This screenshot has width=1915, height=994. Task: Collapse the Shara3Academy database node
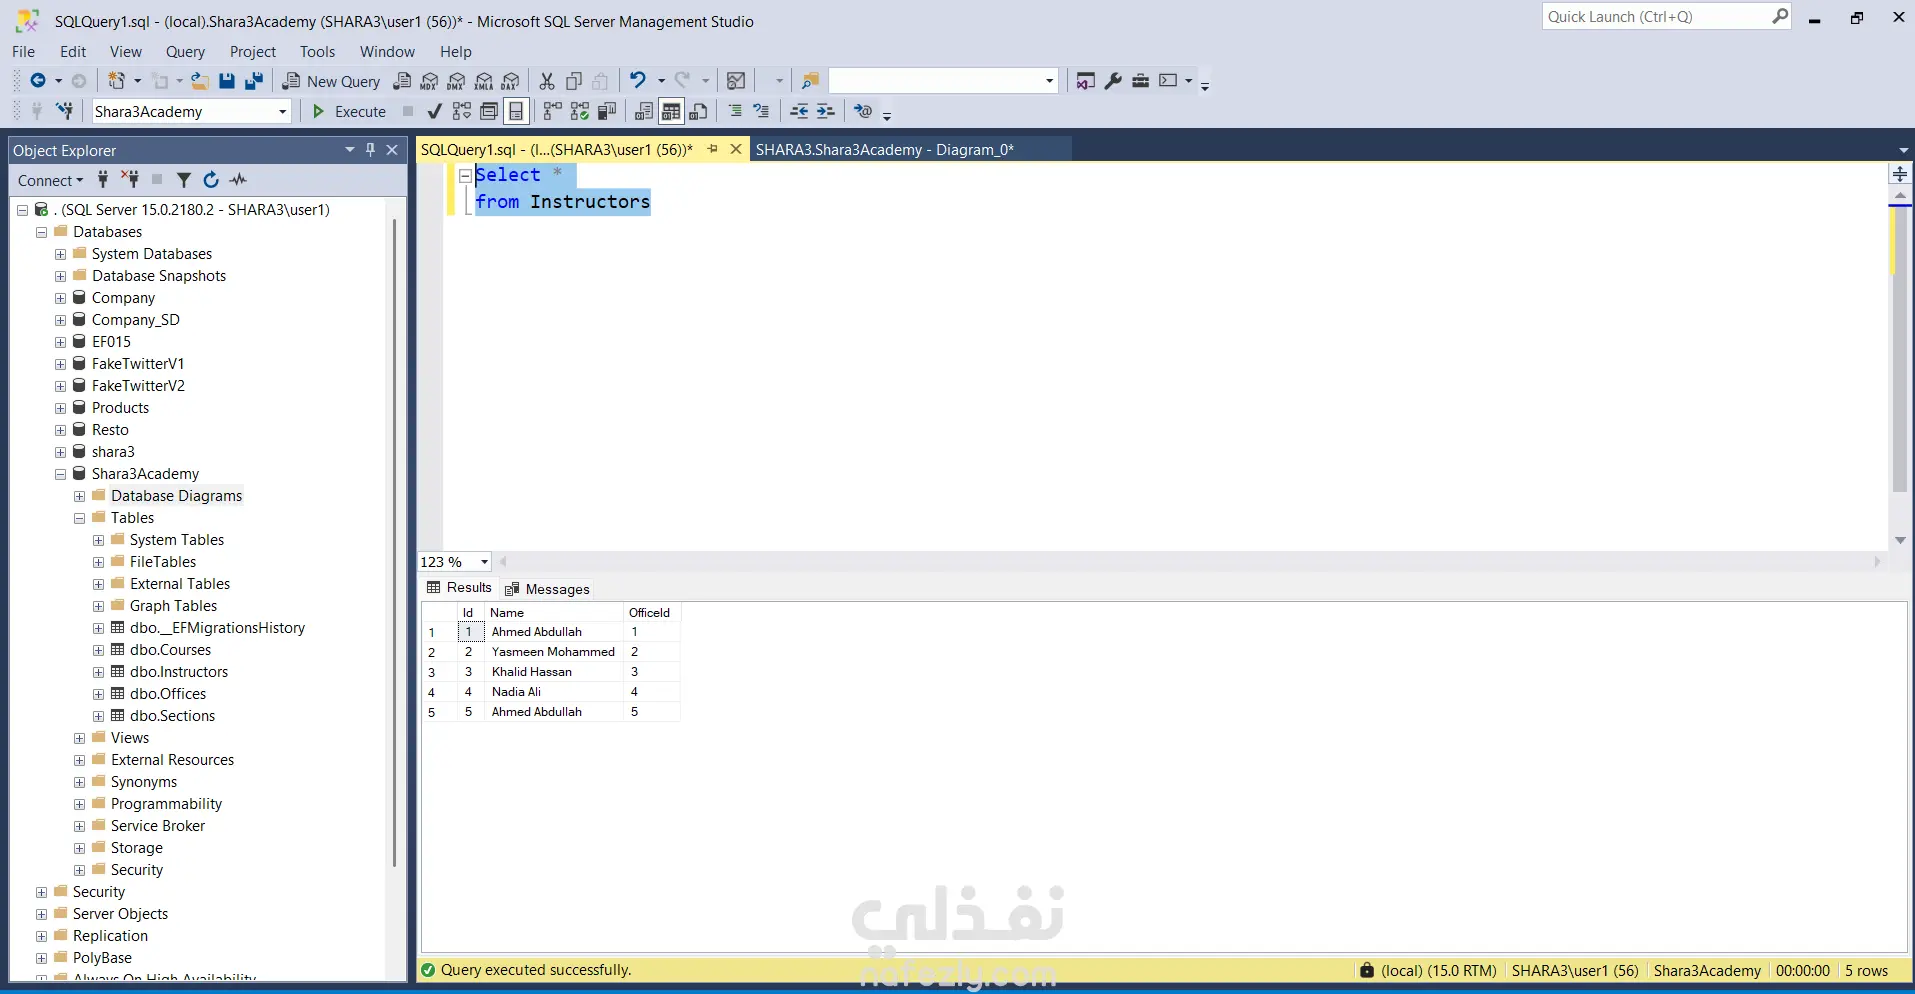61,474
